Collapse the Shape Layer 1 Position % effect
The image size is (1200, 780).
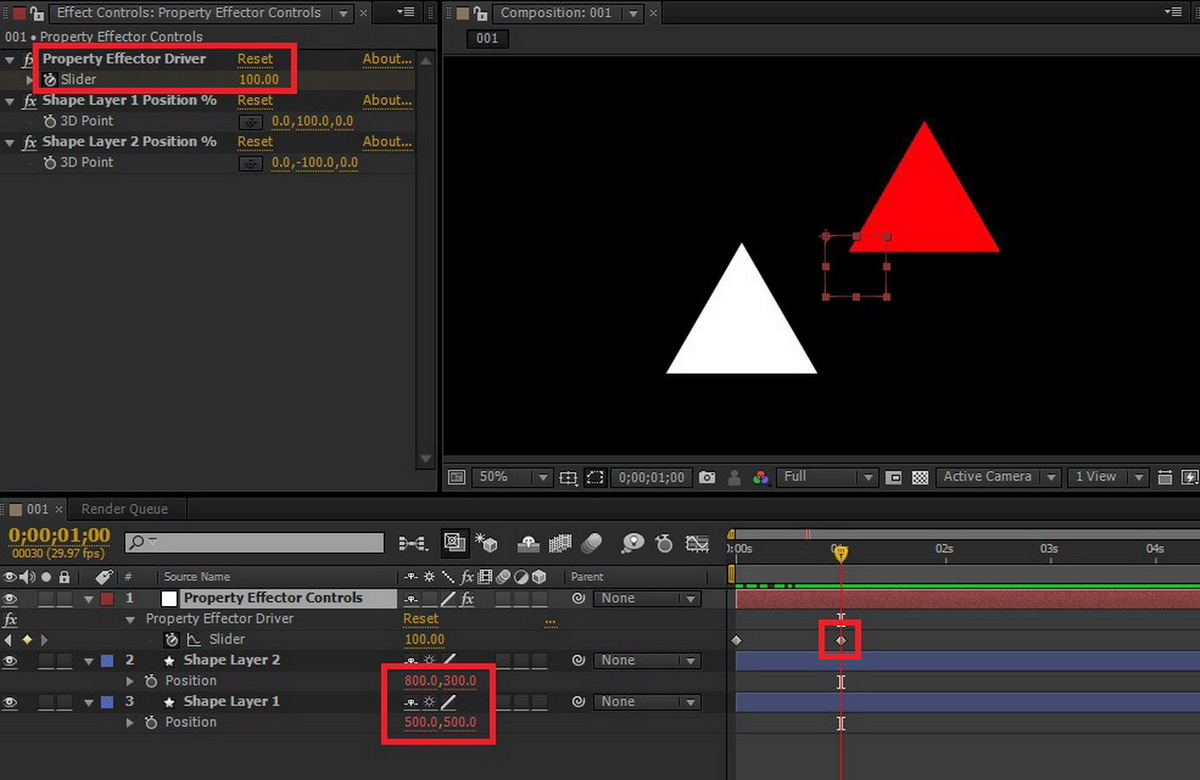(10, 101)
